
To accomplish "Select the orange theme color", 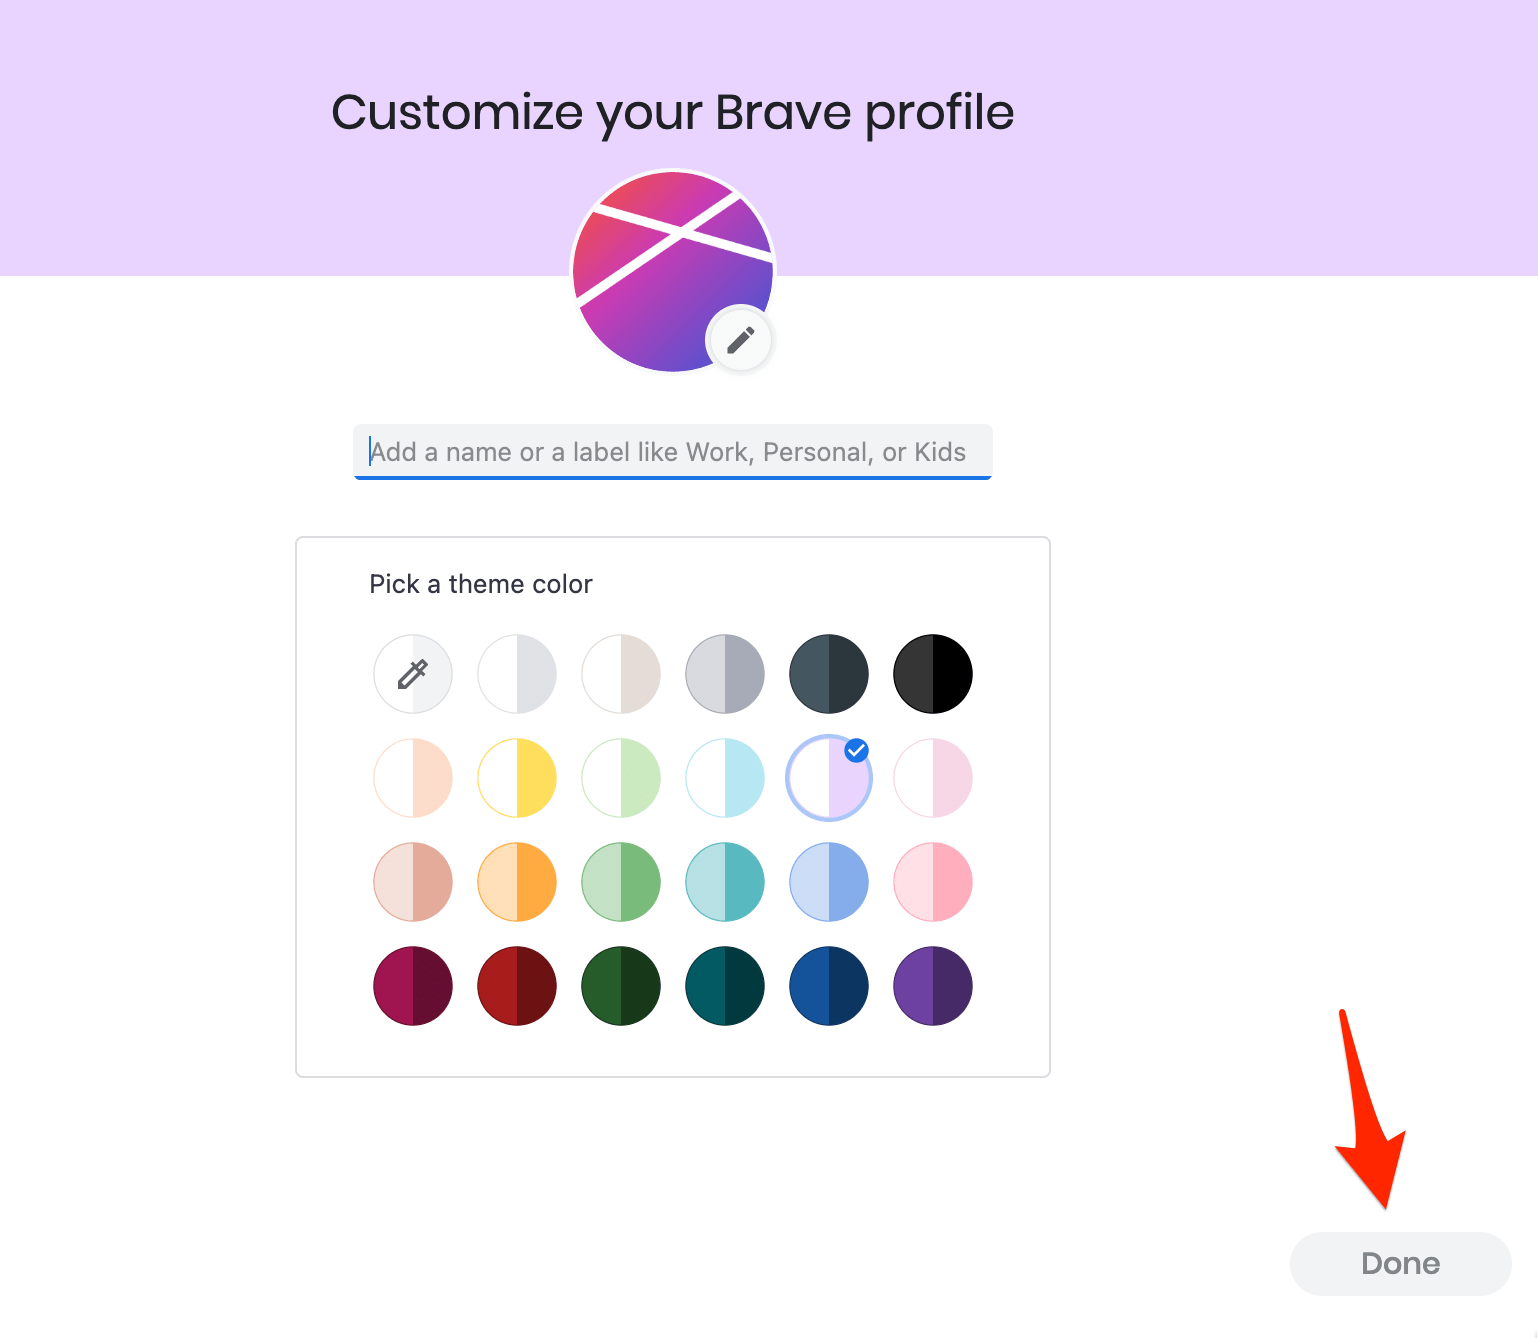I will click(517, 882).
